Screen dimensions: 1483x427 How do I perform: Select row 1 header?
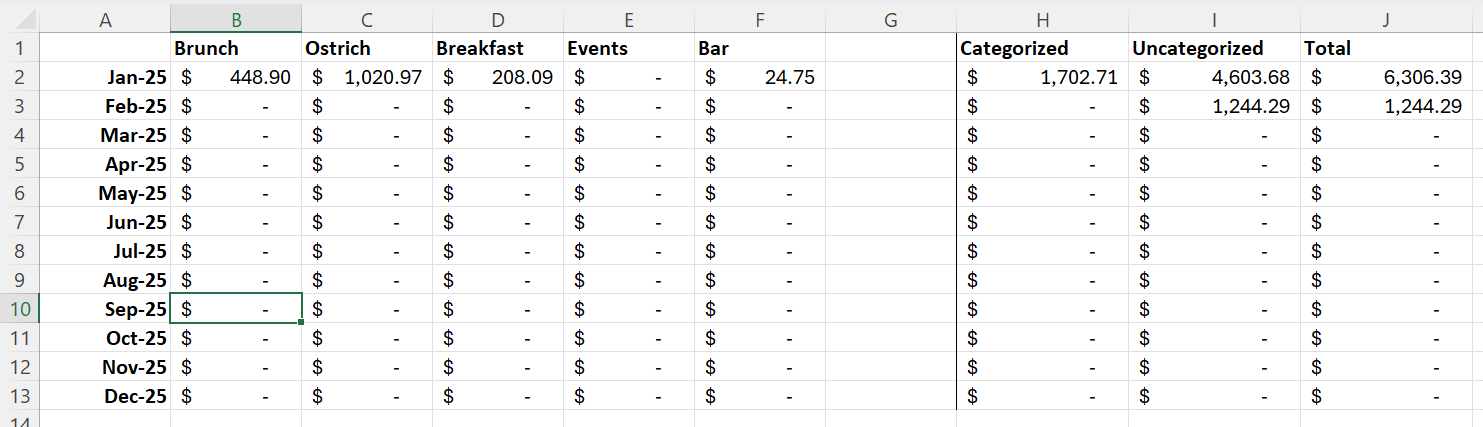[19, 48]
